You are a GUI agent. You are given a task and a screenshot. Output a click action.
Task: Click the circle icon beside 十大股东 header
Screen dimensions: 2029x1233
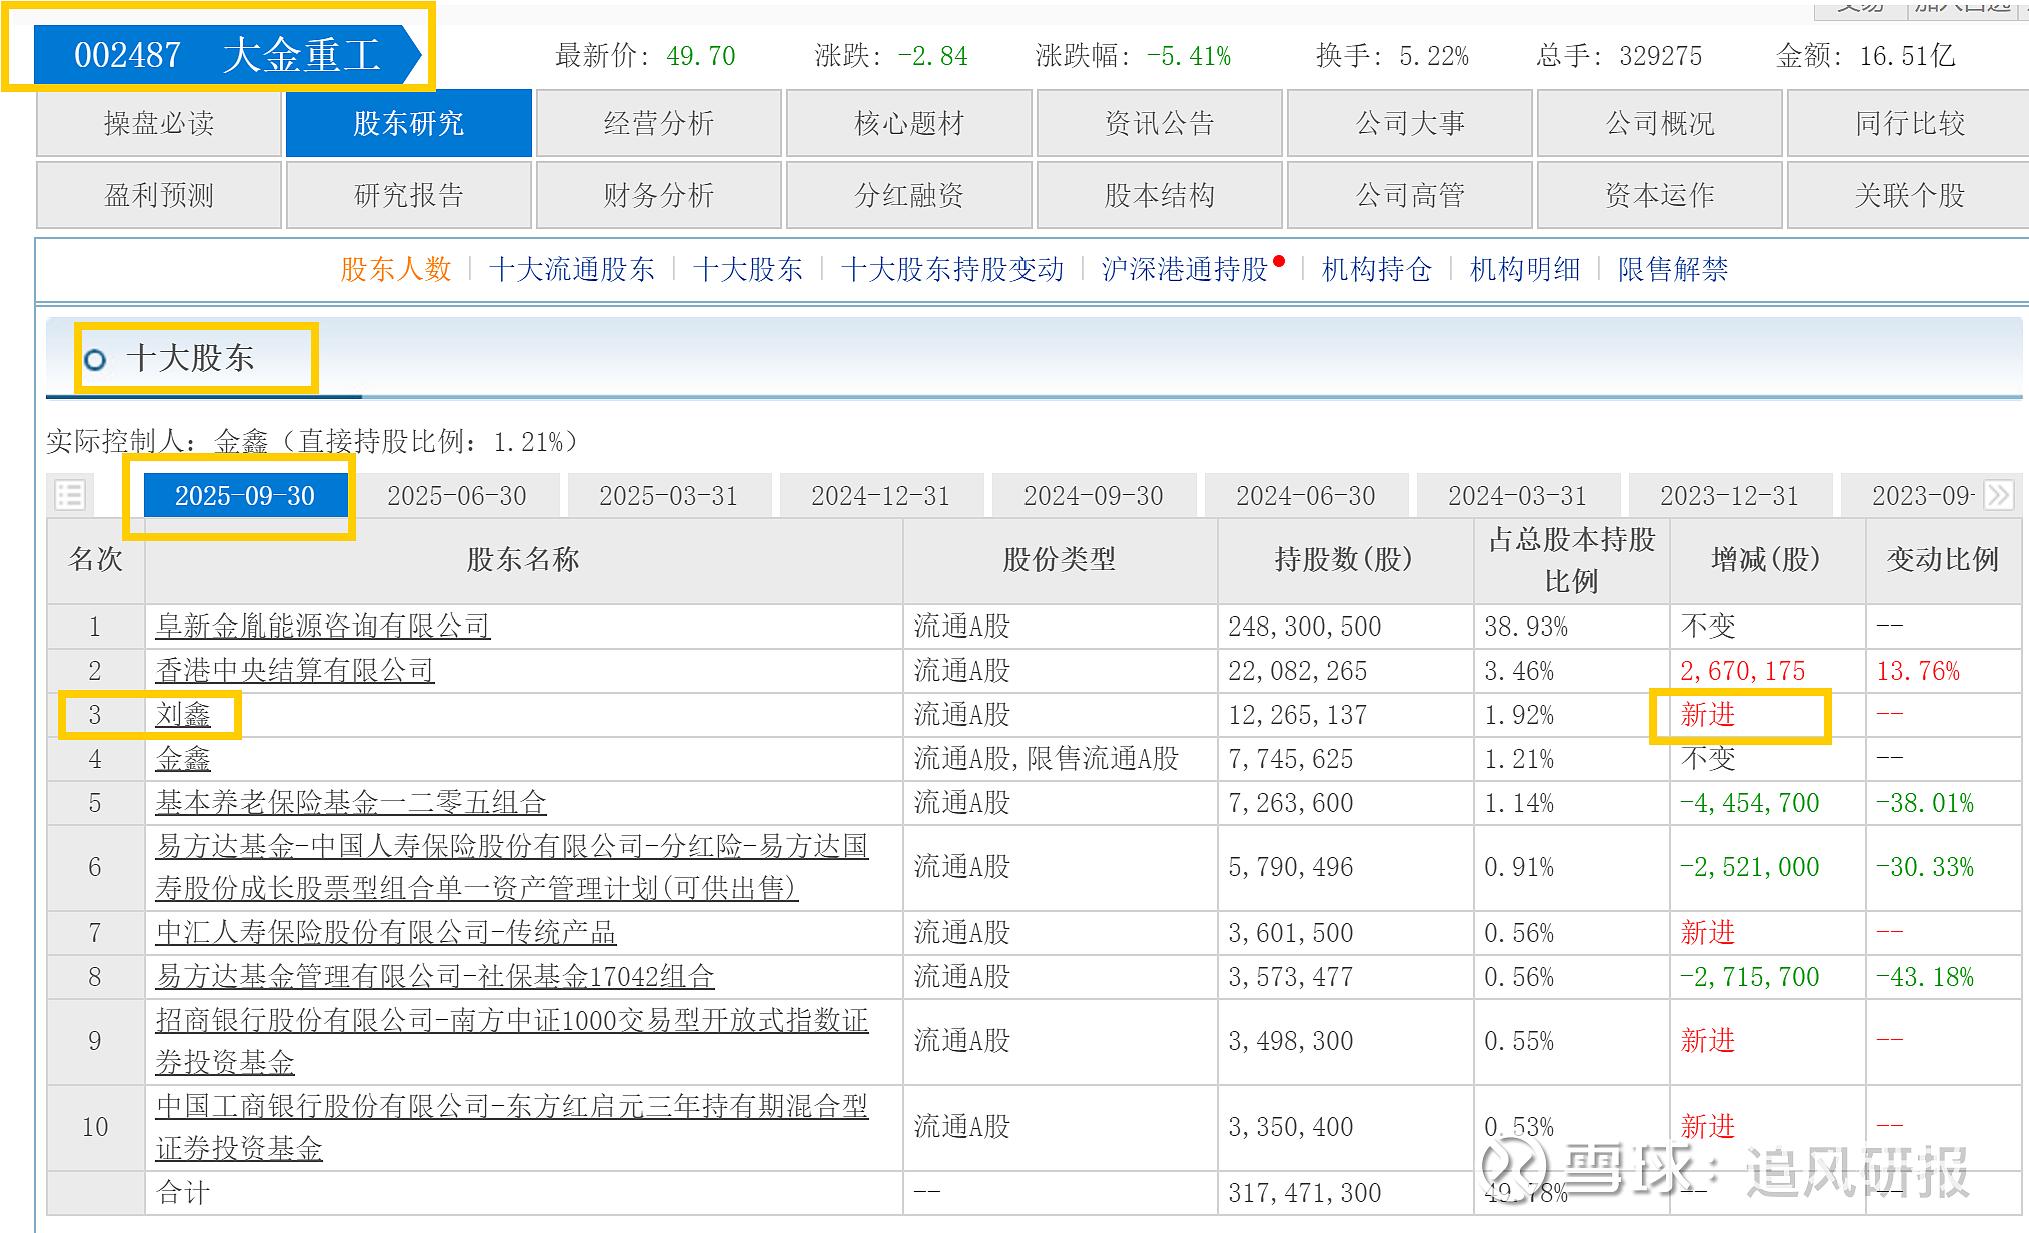click(95, 360)
